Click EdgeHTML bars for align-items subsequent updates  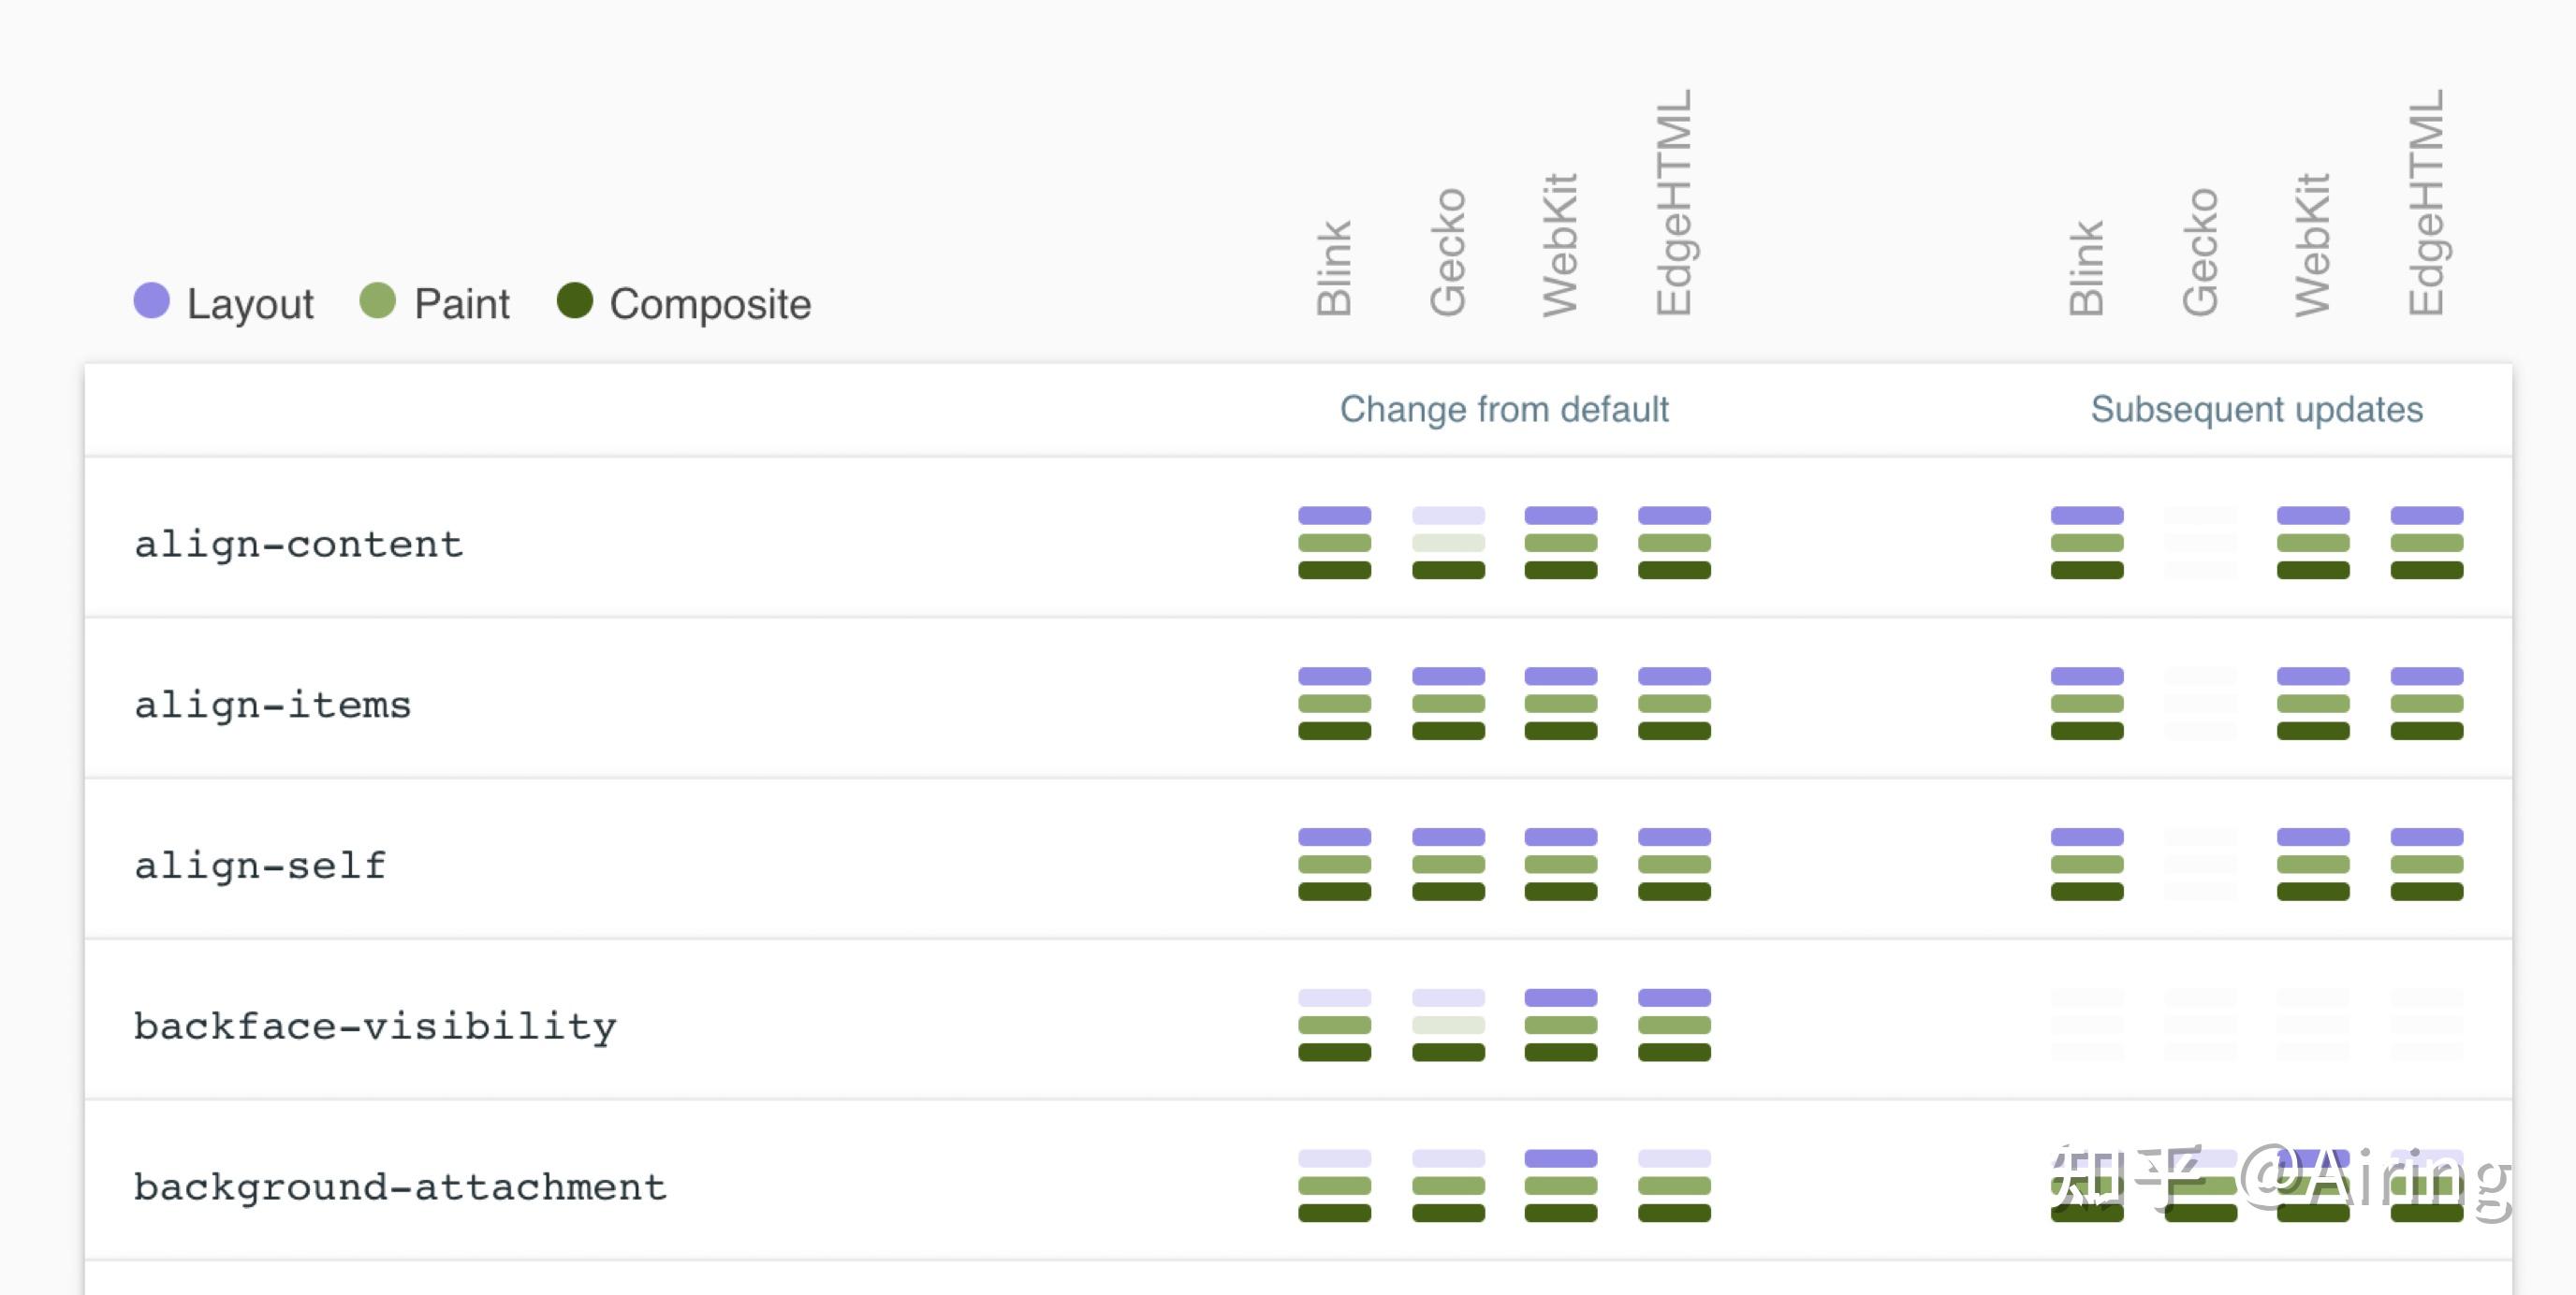[x=2426, y=704]
